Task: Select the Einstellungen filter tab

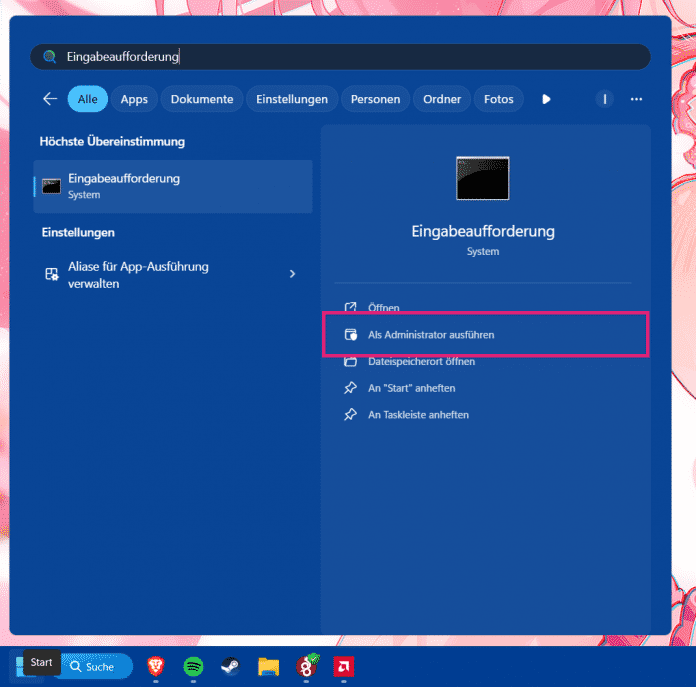Action: coord(291,99)
